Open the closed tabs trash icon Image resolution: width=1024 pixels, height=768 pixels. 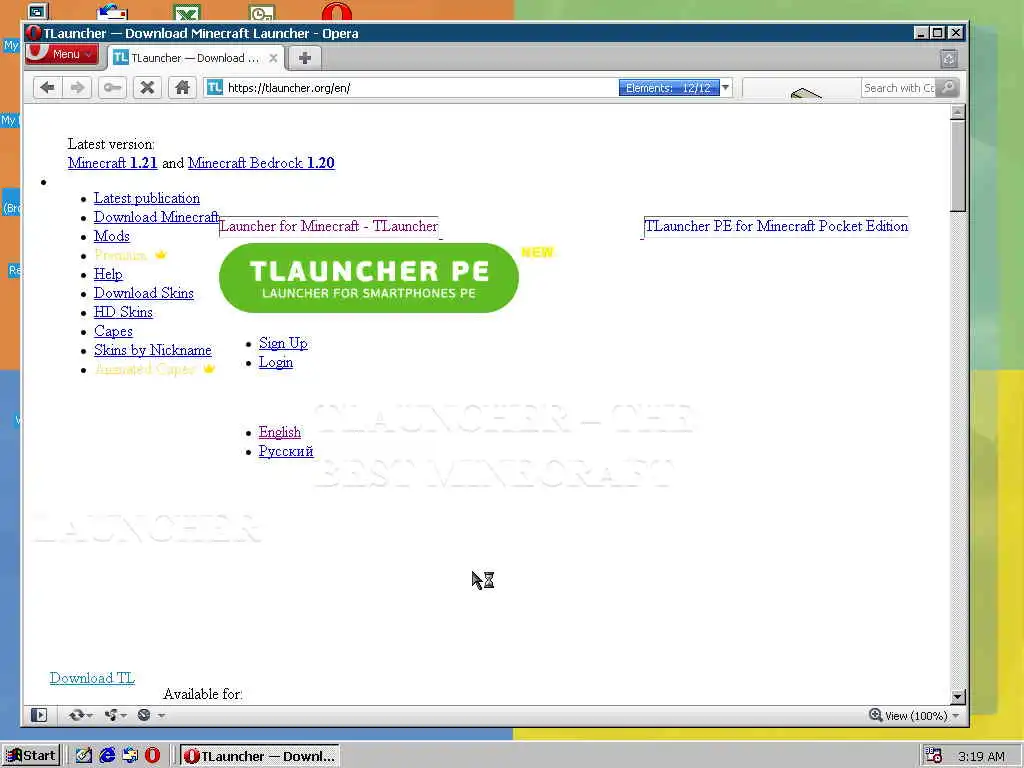tap(949, 59)
